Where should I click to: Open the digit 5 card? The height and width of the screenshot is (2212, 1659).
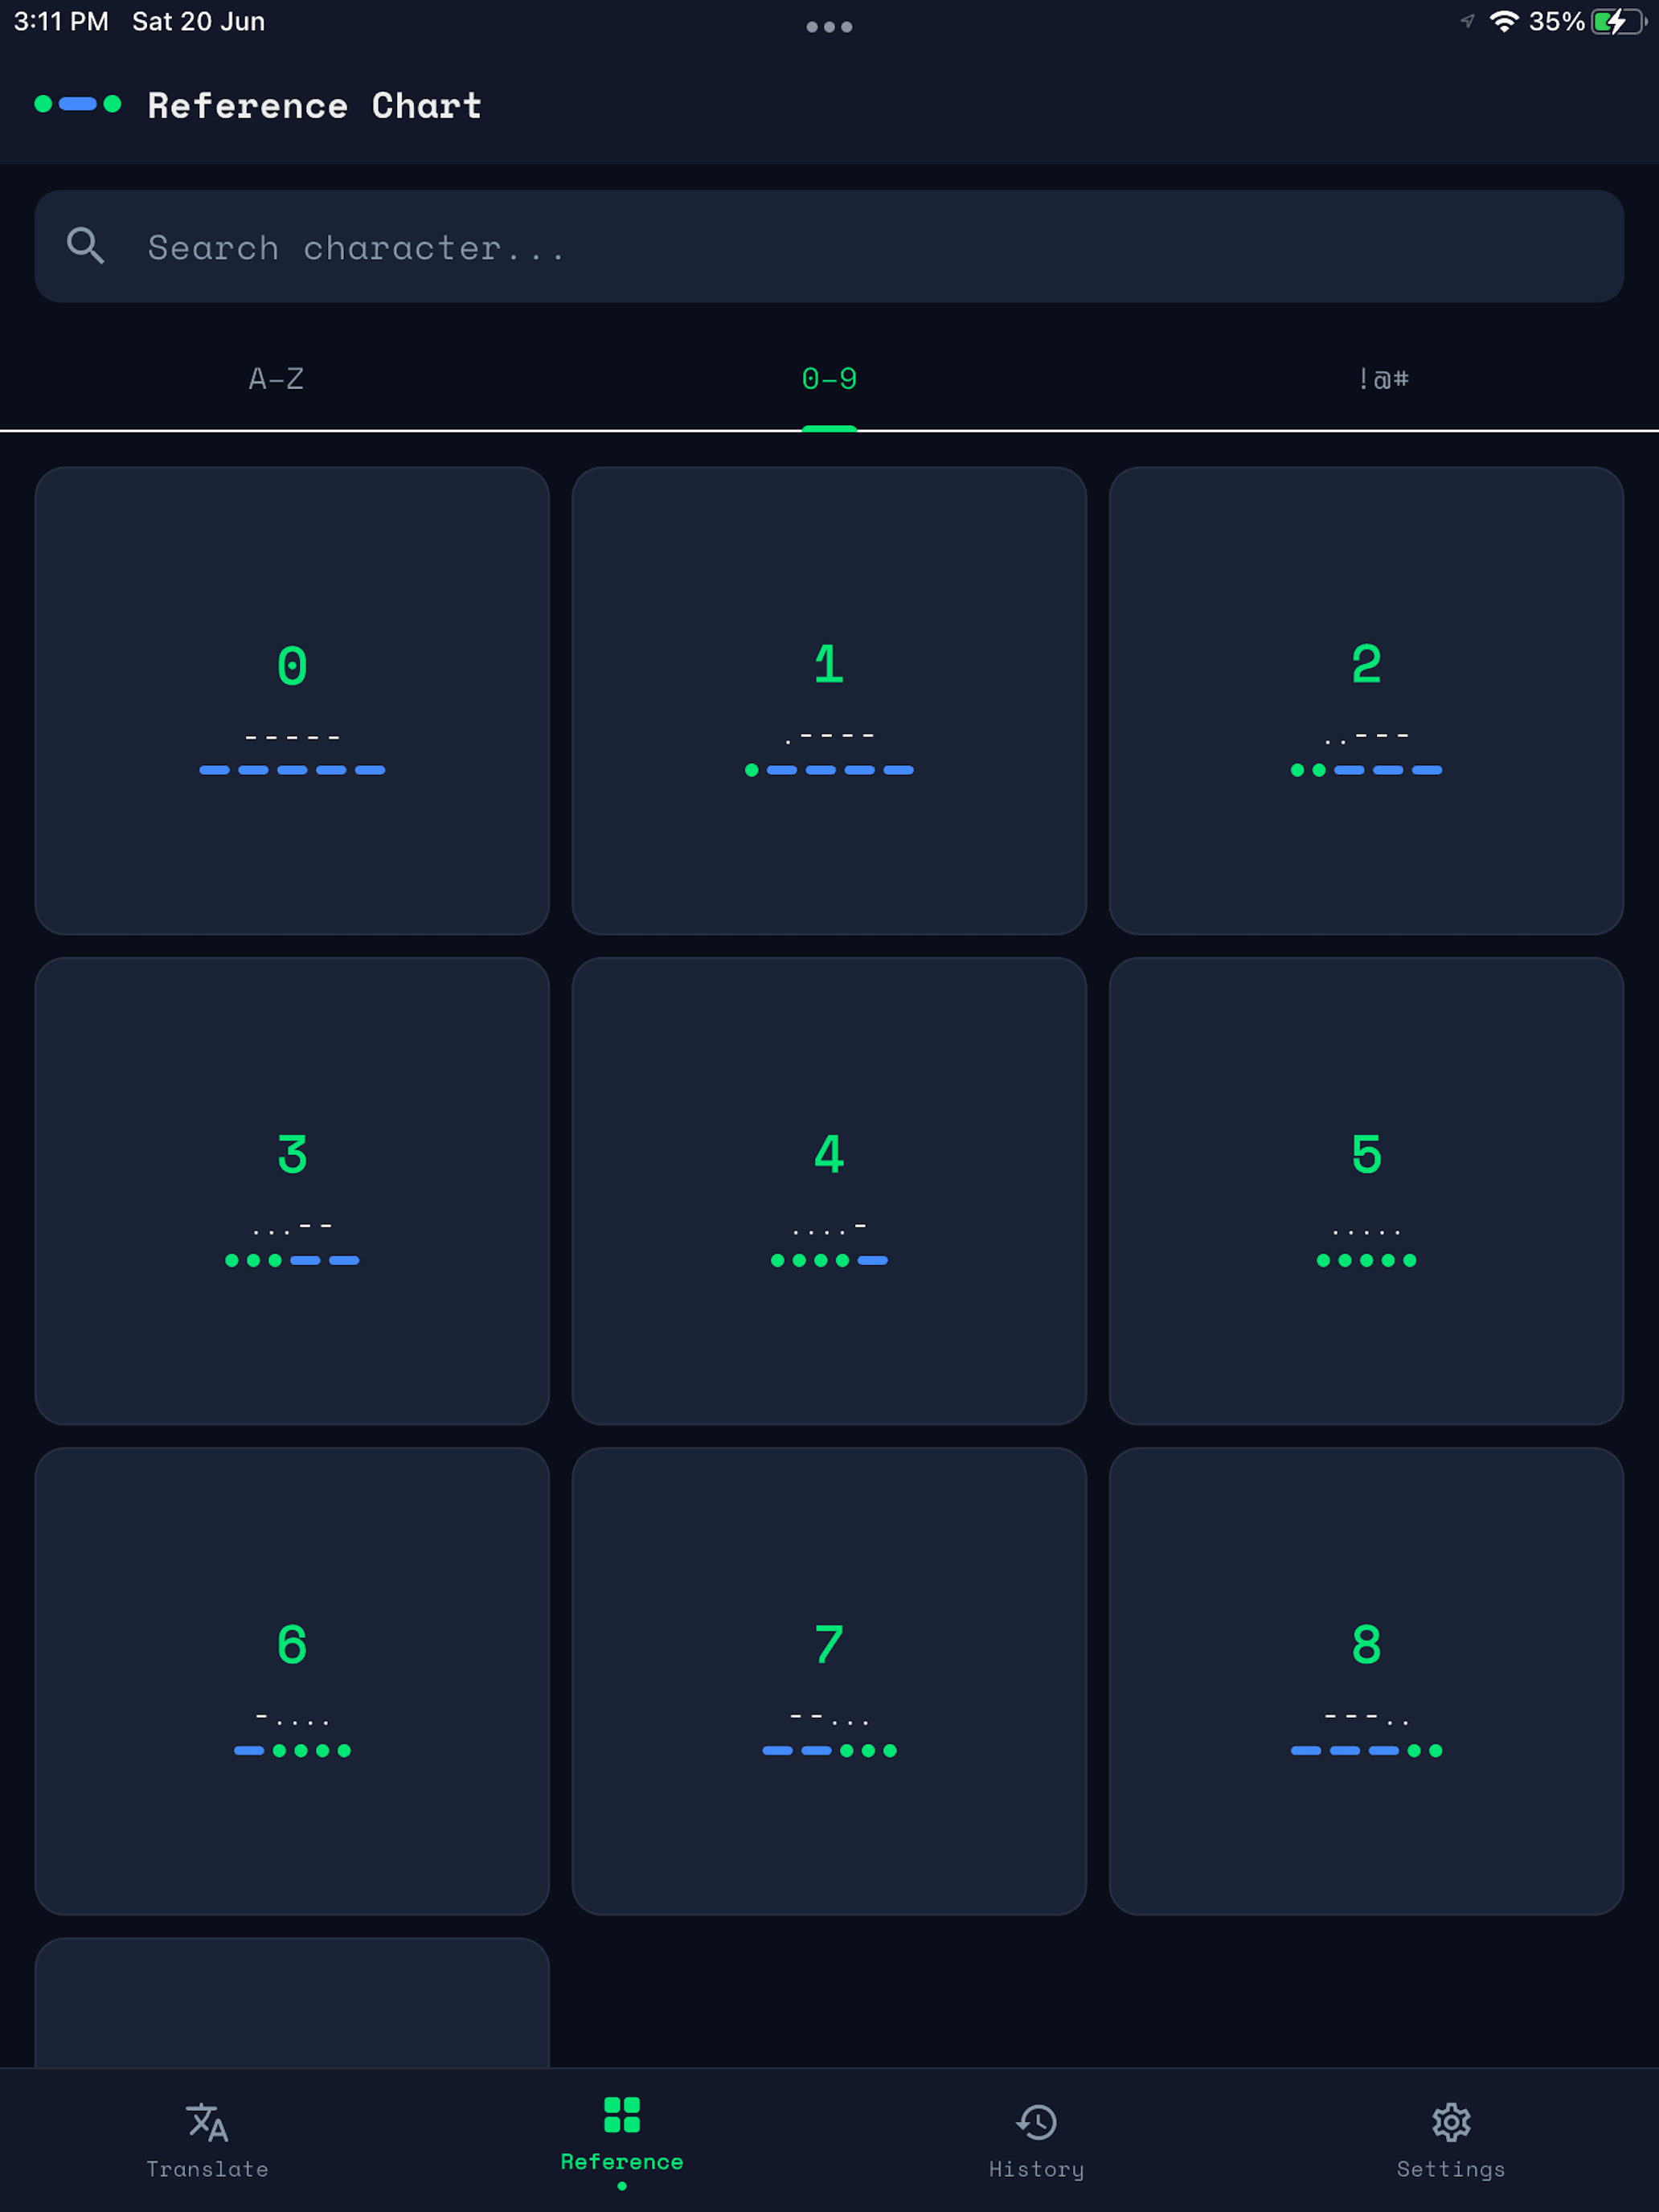click(1366, 1191)
